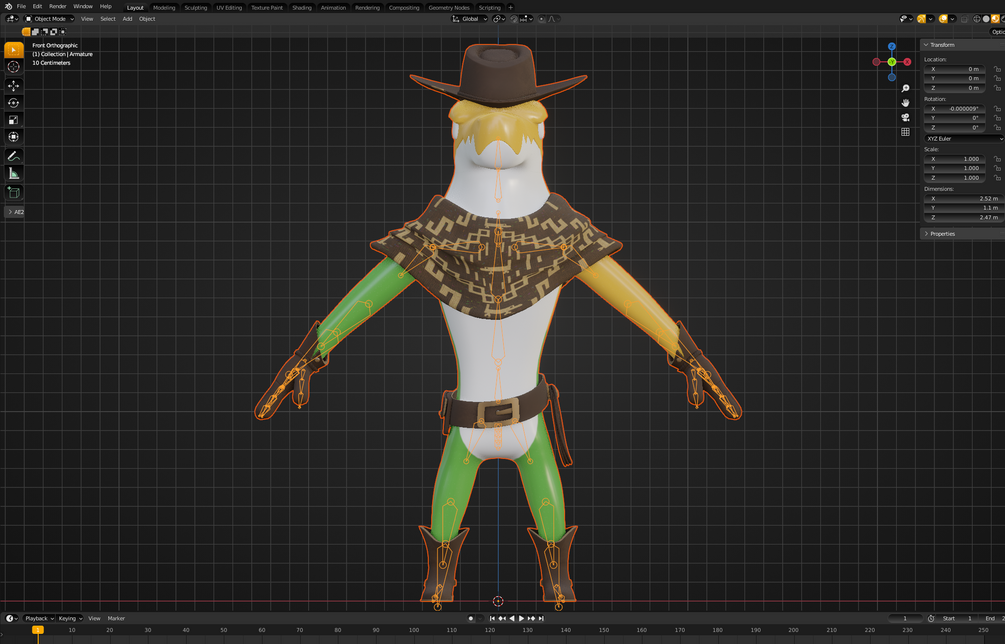Select the Scale tool
The width and height of the screenshot is (1005, 644).
13,120
